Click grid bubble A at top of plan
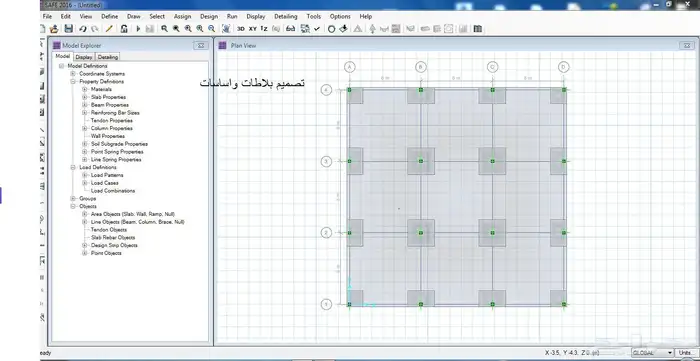 tap(350, 67)
